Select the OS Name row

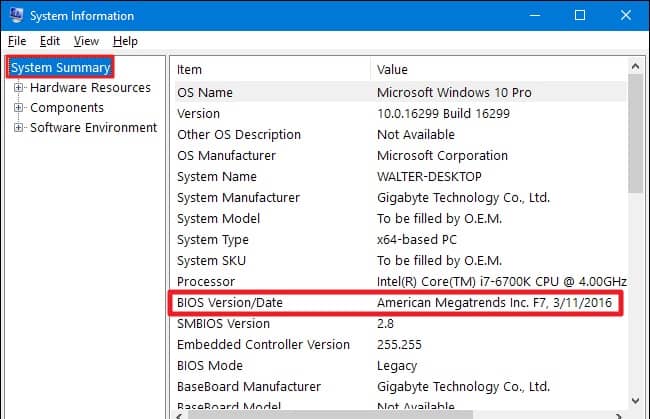tap(398, 92)
